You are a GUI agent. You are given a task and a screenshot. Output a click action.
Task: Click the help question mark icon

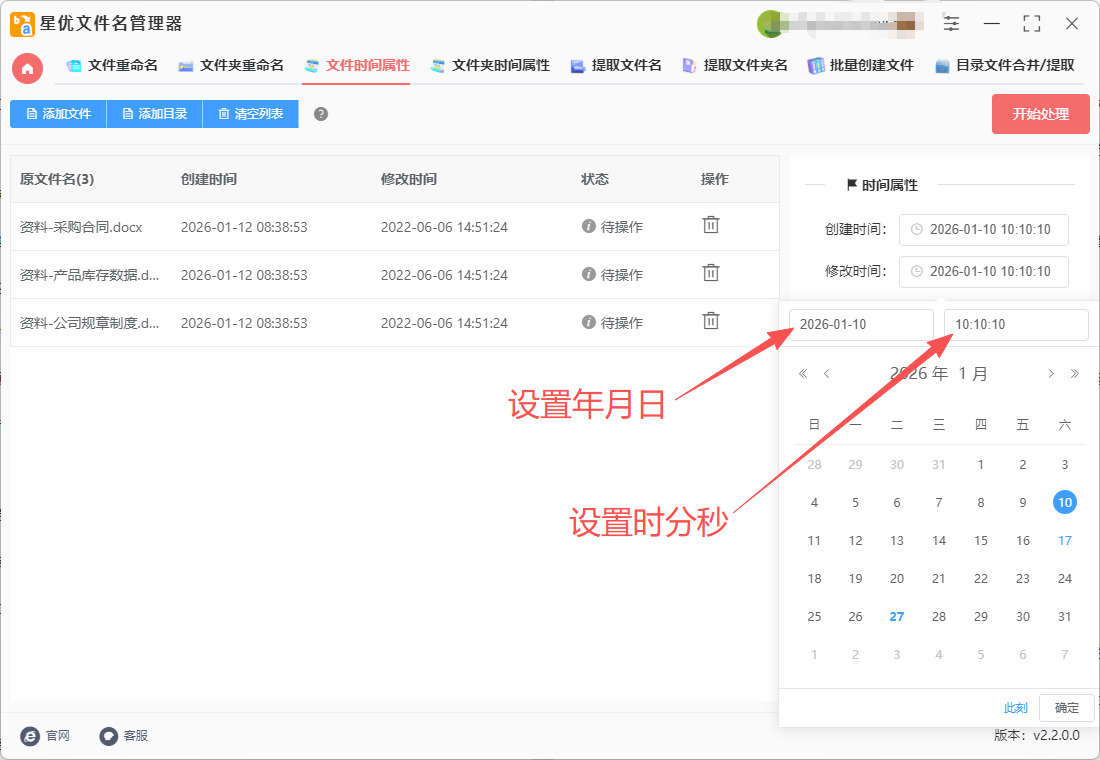coord(321,114)
